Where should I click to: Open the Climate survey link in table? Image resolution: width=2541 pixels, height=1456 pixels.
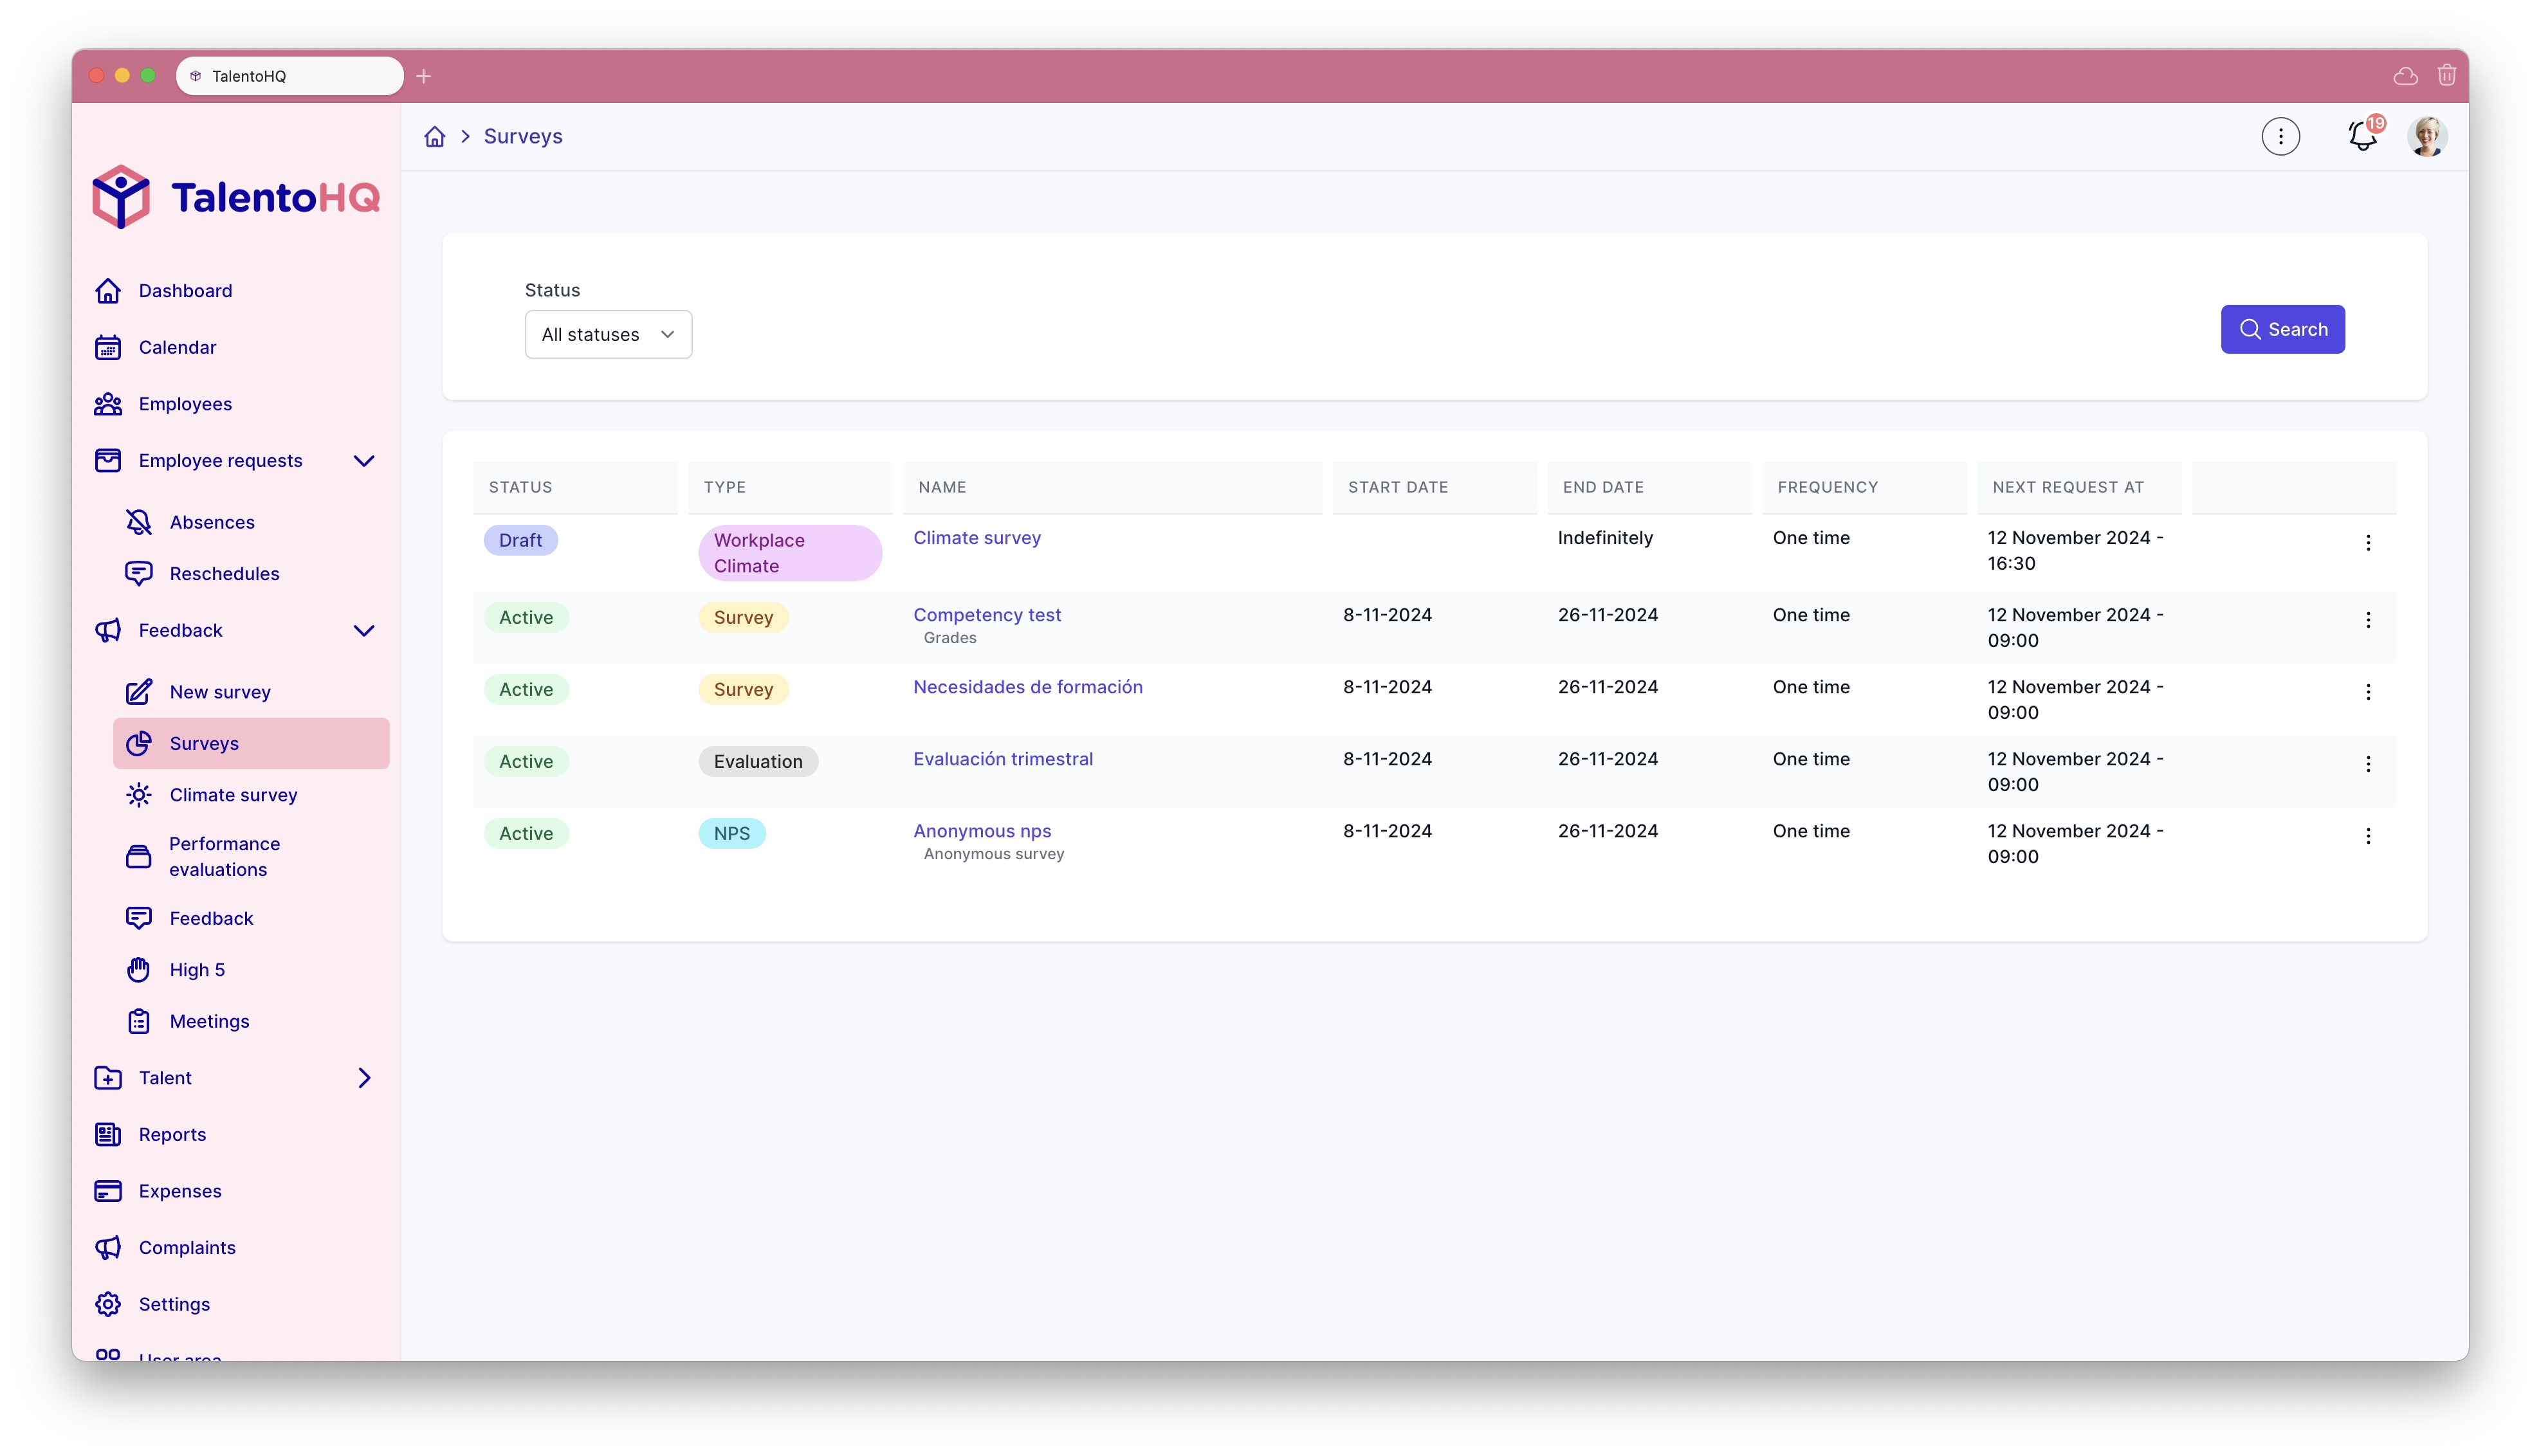[x=977, y=538]
